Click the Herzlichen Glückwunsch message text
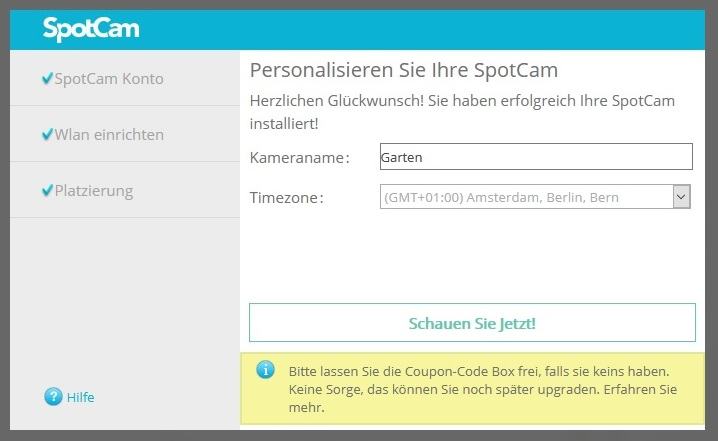This screenshot has width=718, height=441. pos(462,112)
